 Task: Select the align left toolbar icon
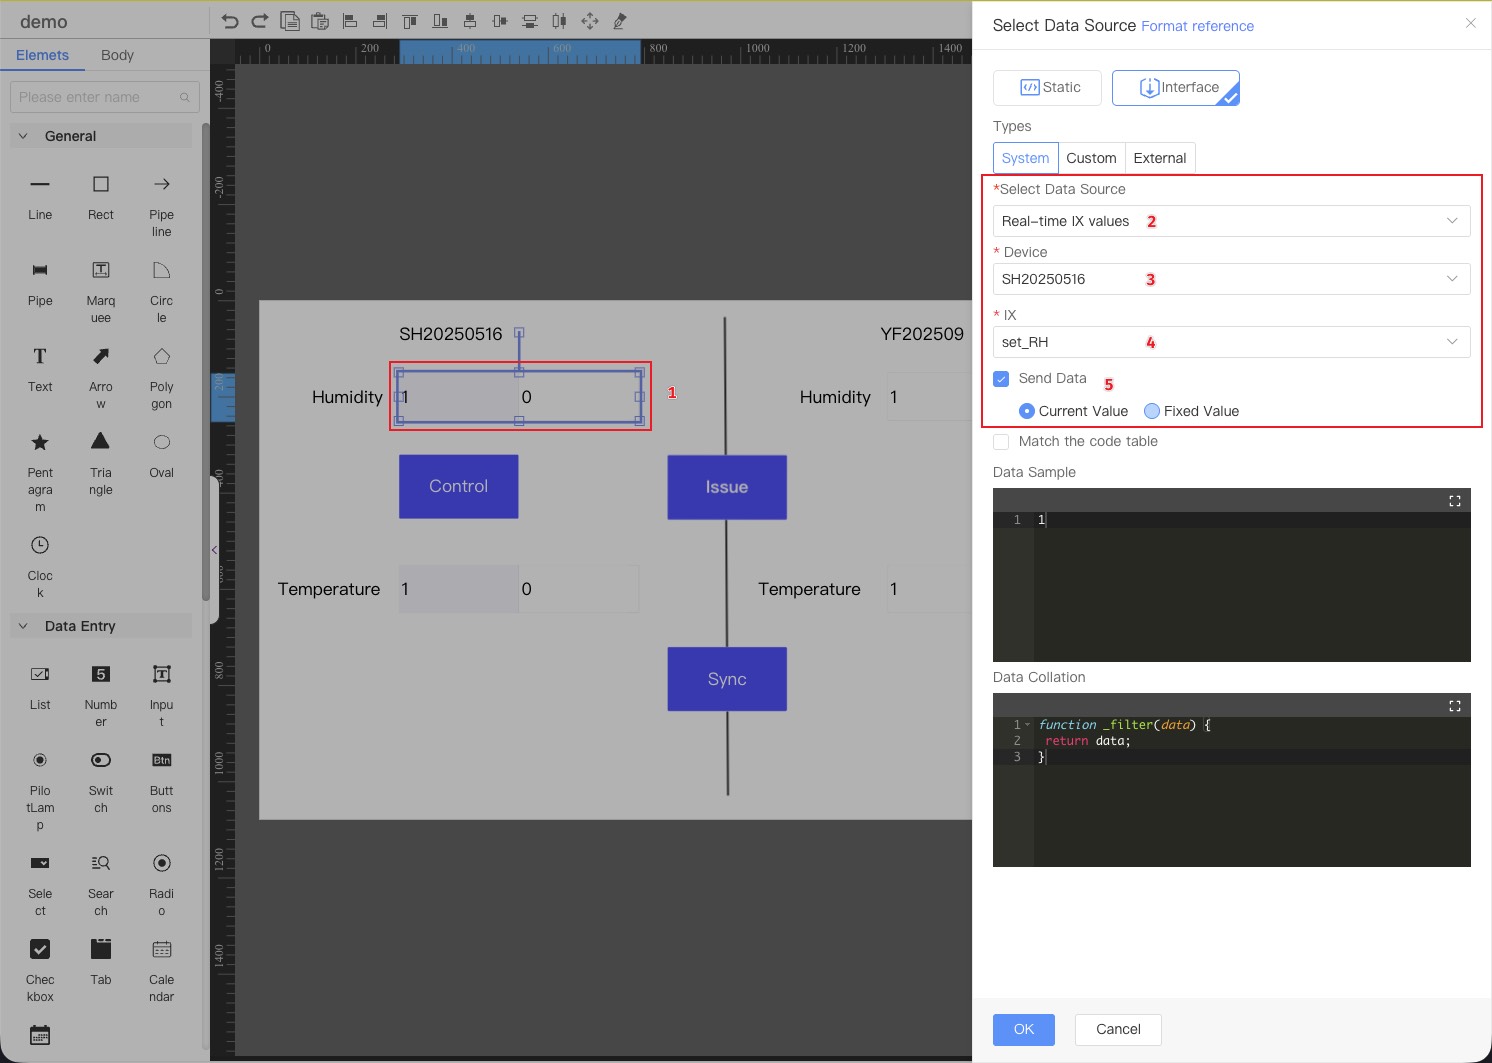(350, 21)
